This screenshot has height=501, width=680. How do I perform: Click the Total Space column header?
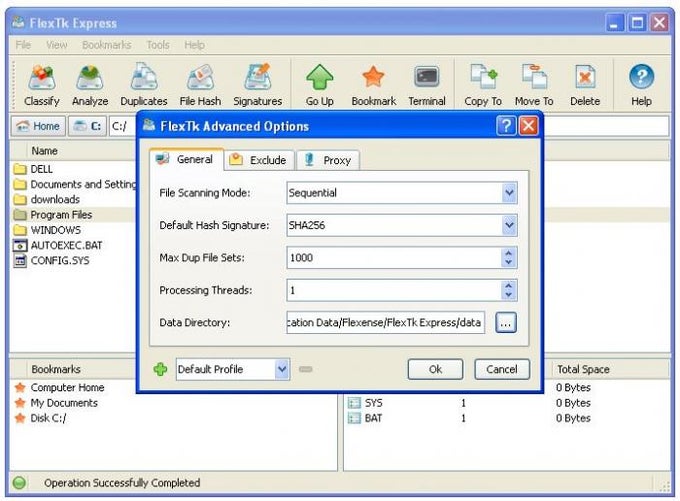[x=583, y=370]
